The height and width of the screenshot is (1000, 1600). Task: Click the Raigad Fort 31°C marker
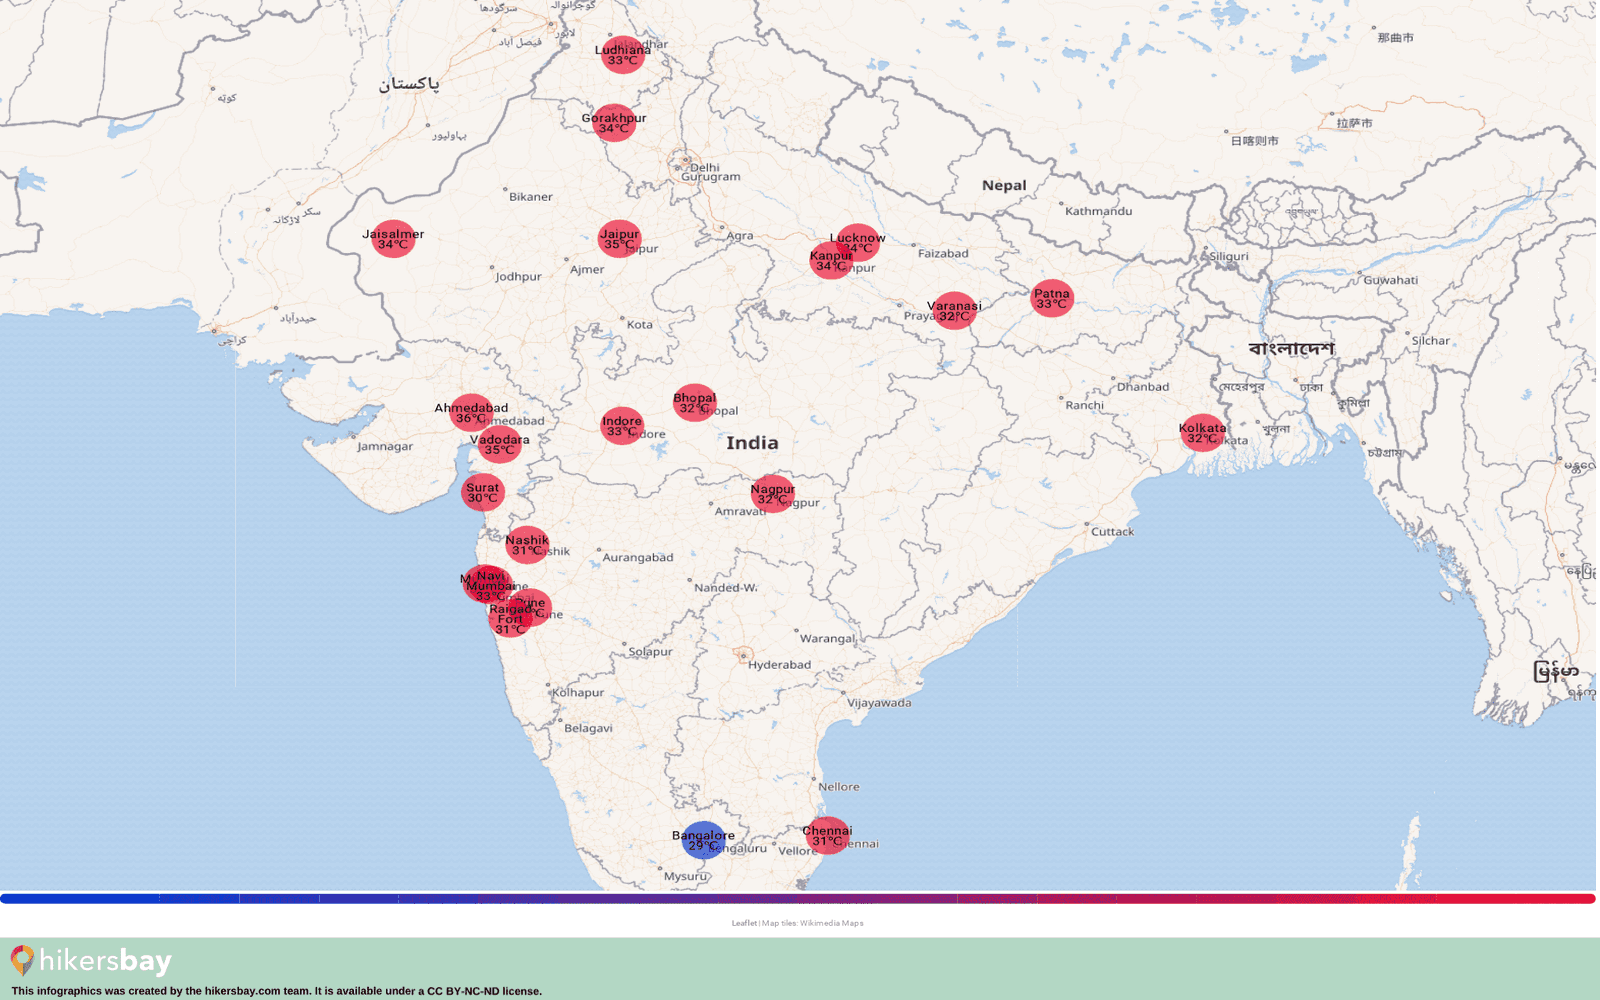510,618
